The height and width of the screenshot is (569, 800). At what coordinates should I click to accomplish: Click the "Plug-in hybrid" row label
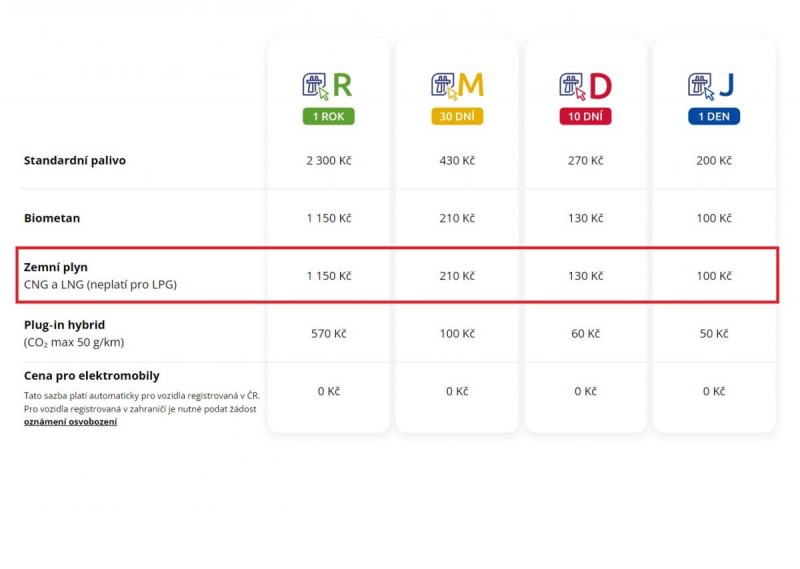pyautogui.click(x=64, y=325)
